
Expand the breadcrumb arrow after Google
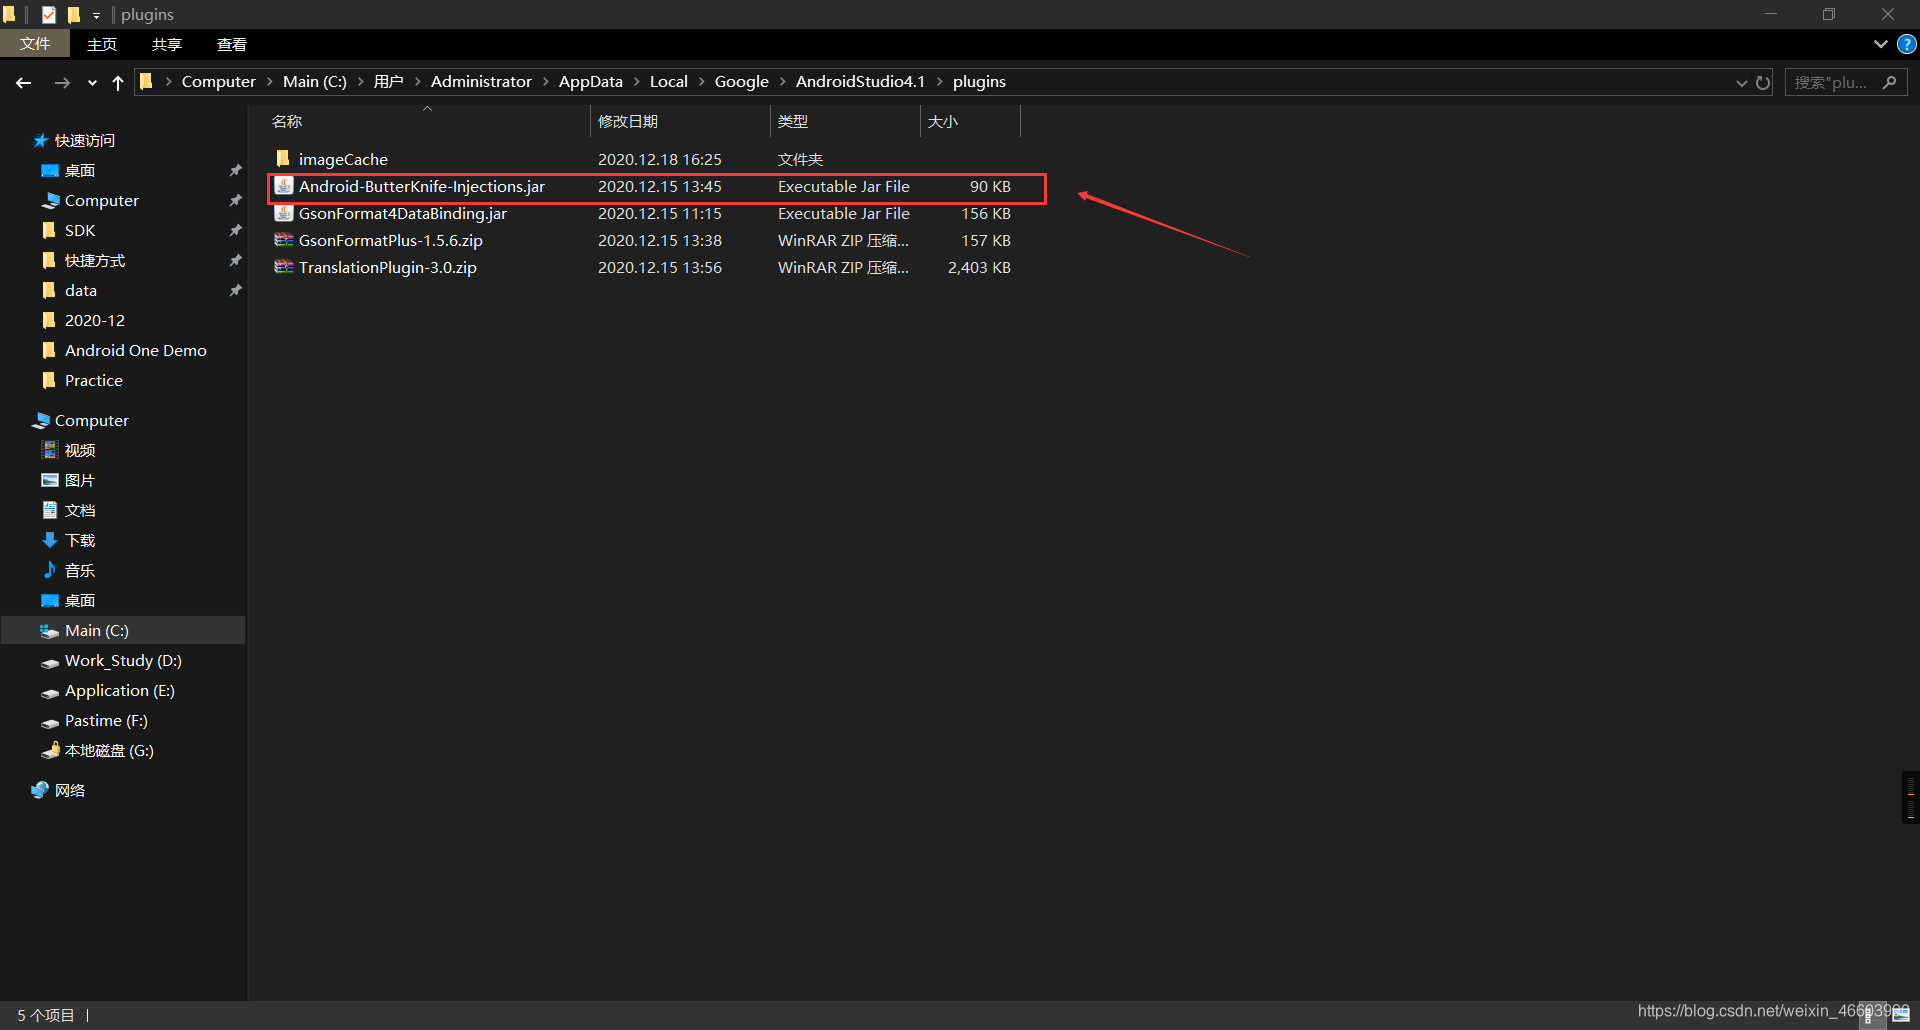(783, 81)
